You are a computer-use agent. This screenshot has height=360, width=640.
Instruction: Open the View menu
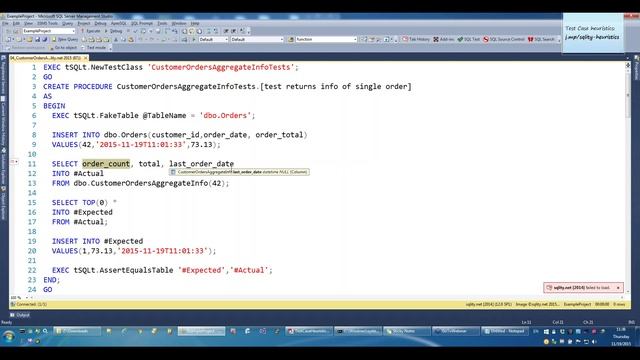pyautogui.click(x=28, y=24)
